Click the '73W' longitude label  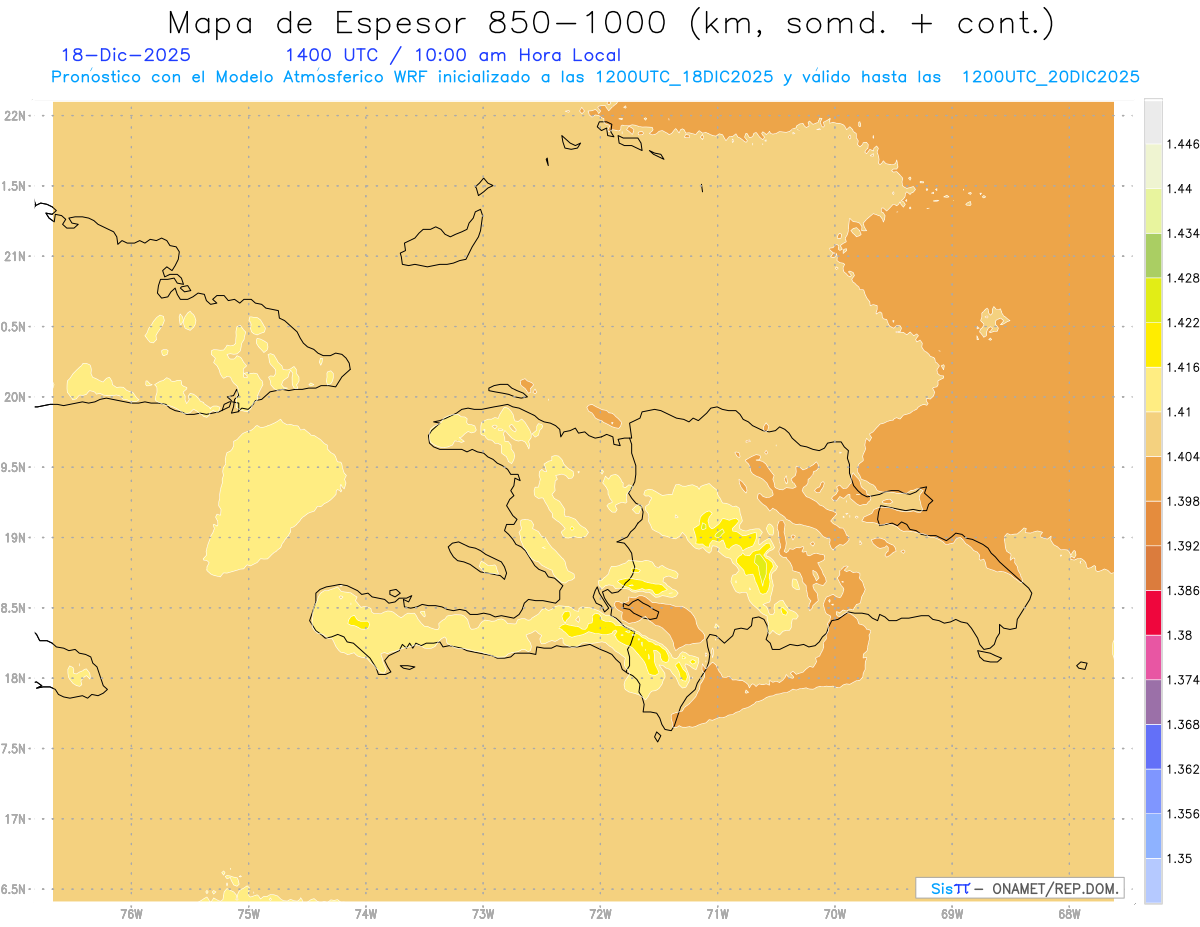tap(483, 914)
